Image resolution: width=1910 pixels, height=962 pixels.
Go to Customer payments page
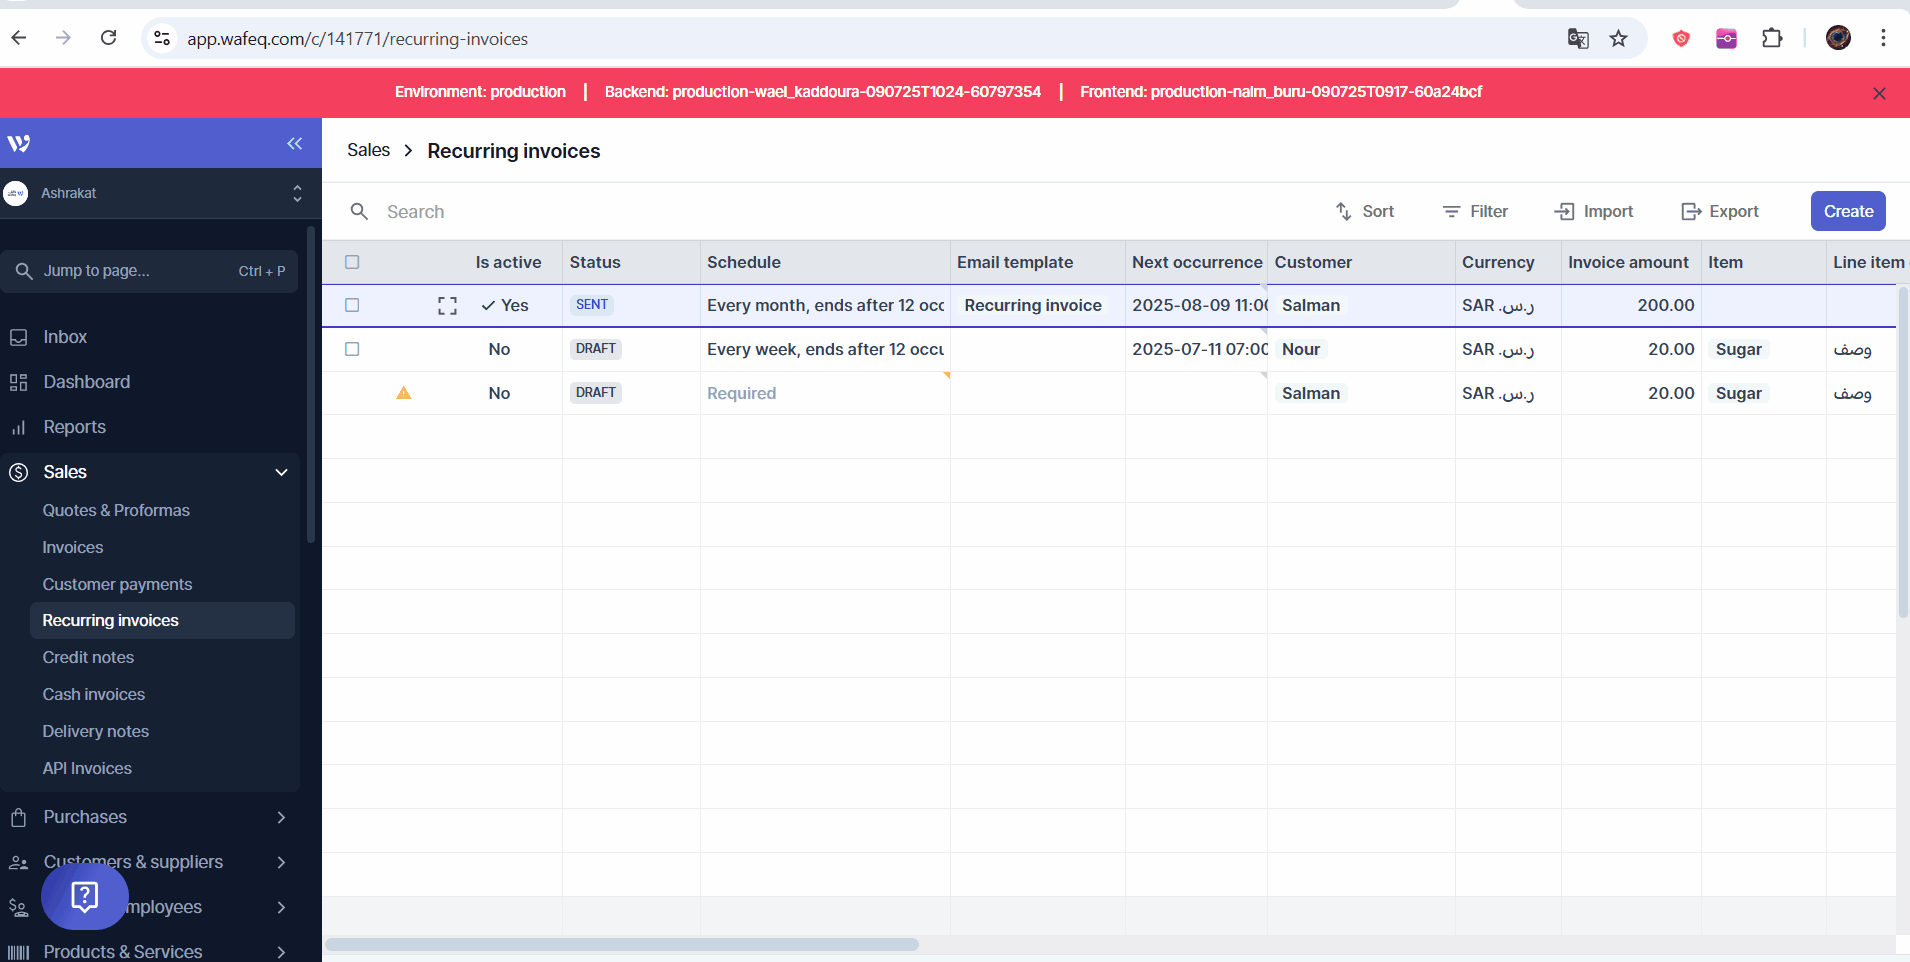(x=117, y=584)
